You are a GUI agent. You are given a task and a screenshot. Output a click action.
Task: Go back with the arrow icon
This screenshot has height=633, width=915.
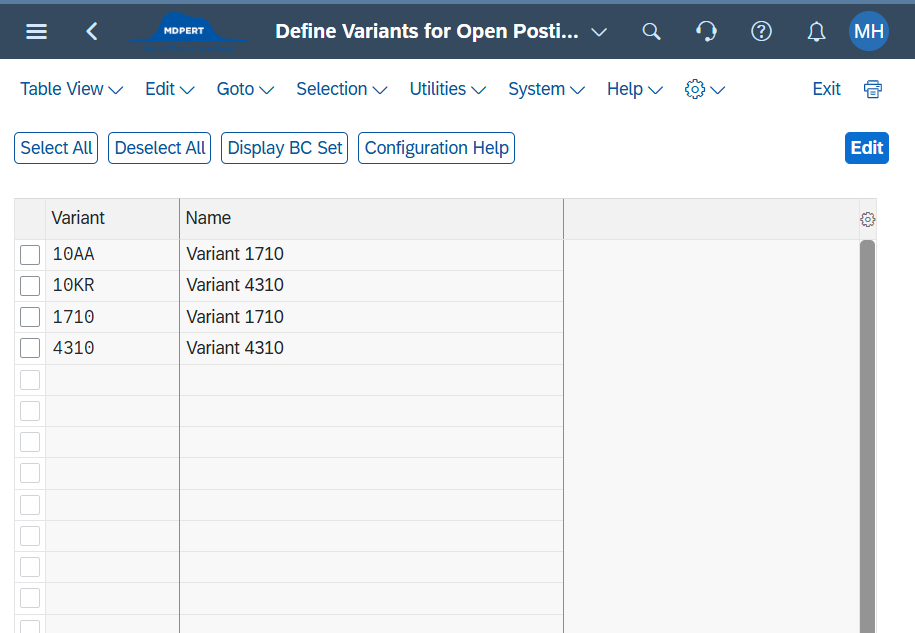92,32
